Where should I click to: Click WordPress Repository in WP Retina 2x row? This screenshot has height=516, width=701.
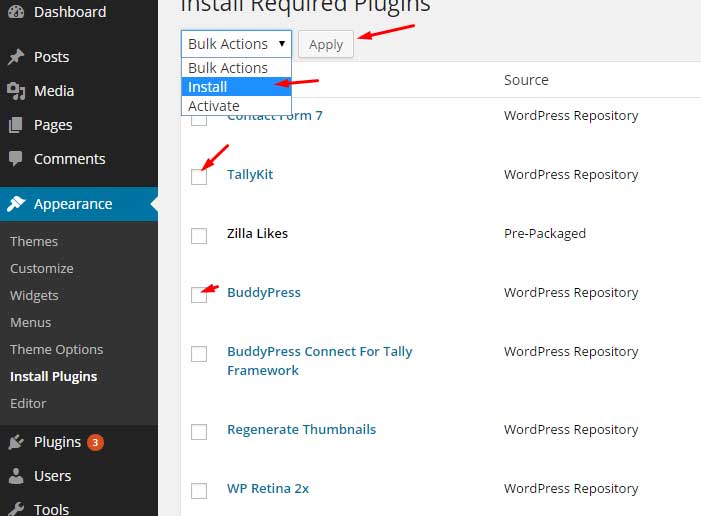coord(571,488)
